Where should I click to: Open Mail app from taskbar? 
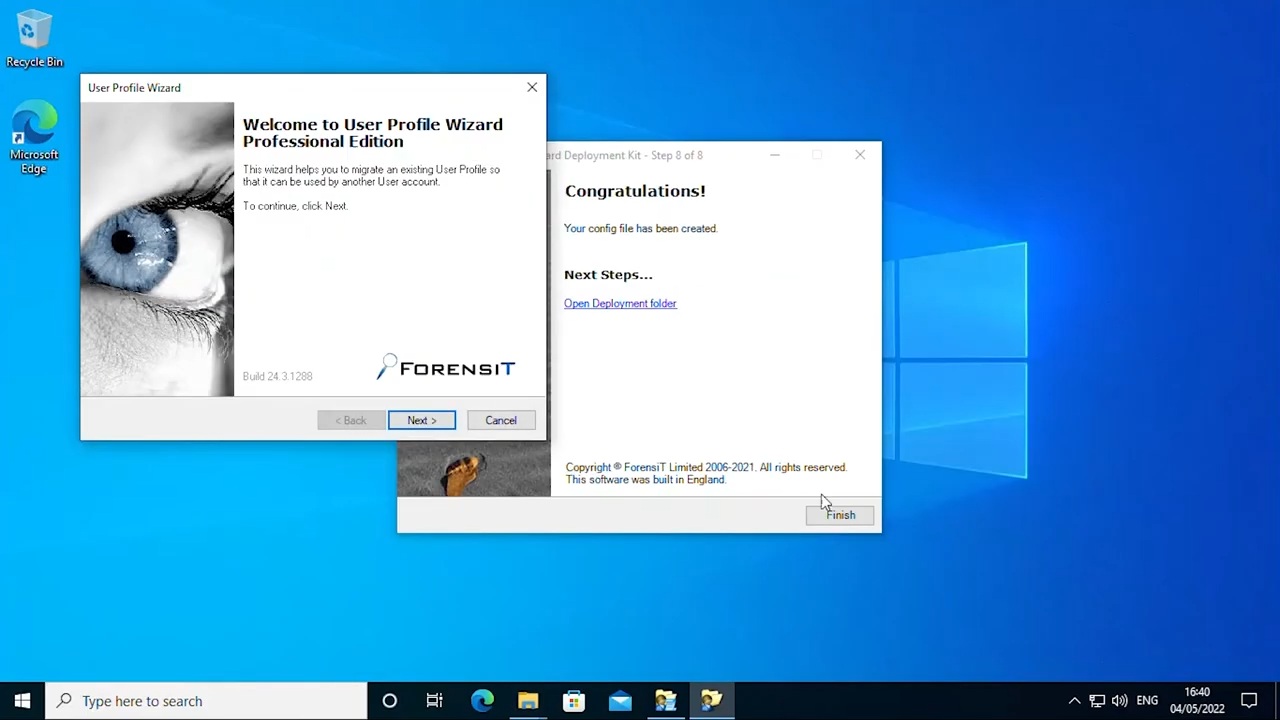(x=620, y=701)
